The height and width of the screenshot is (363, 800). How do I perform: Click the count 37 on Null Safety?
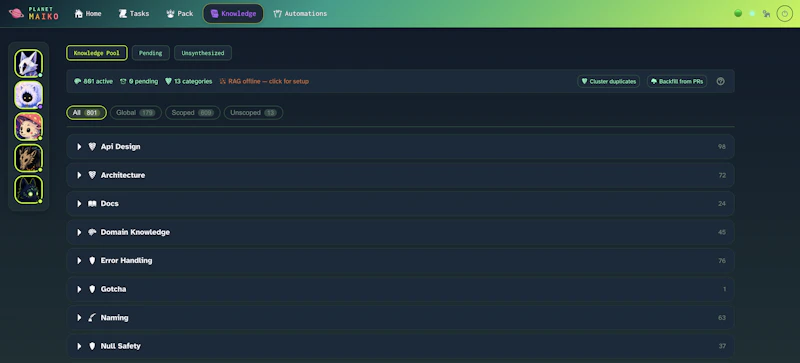tap(722, 346)
